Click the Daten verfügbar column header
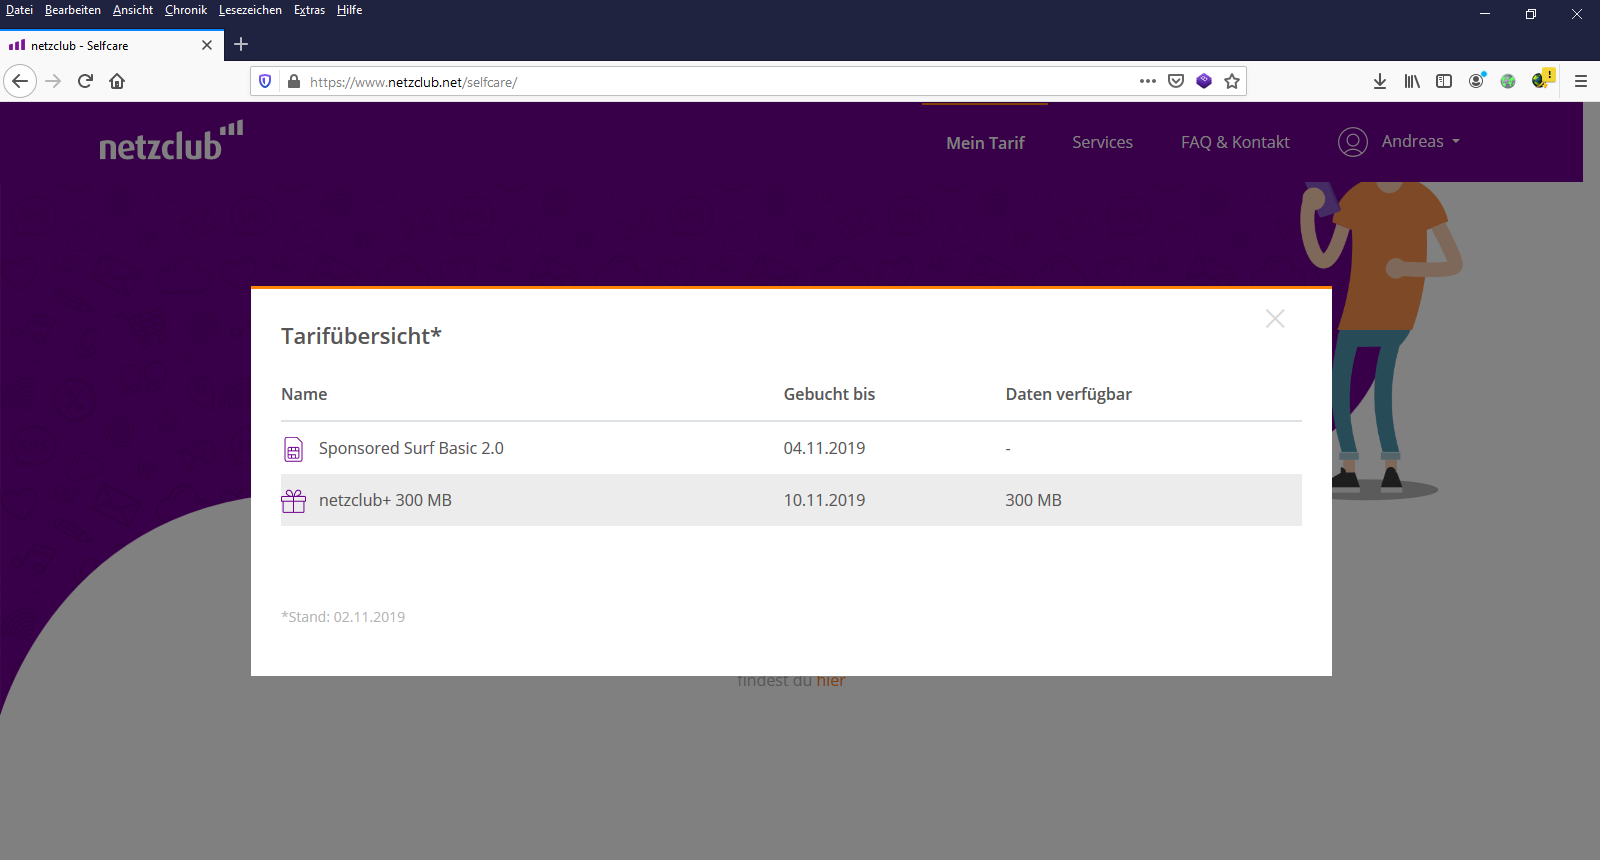 point(1068,394)
